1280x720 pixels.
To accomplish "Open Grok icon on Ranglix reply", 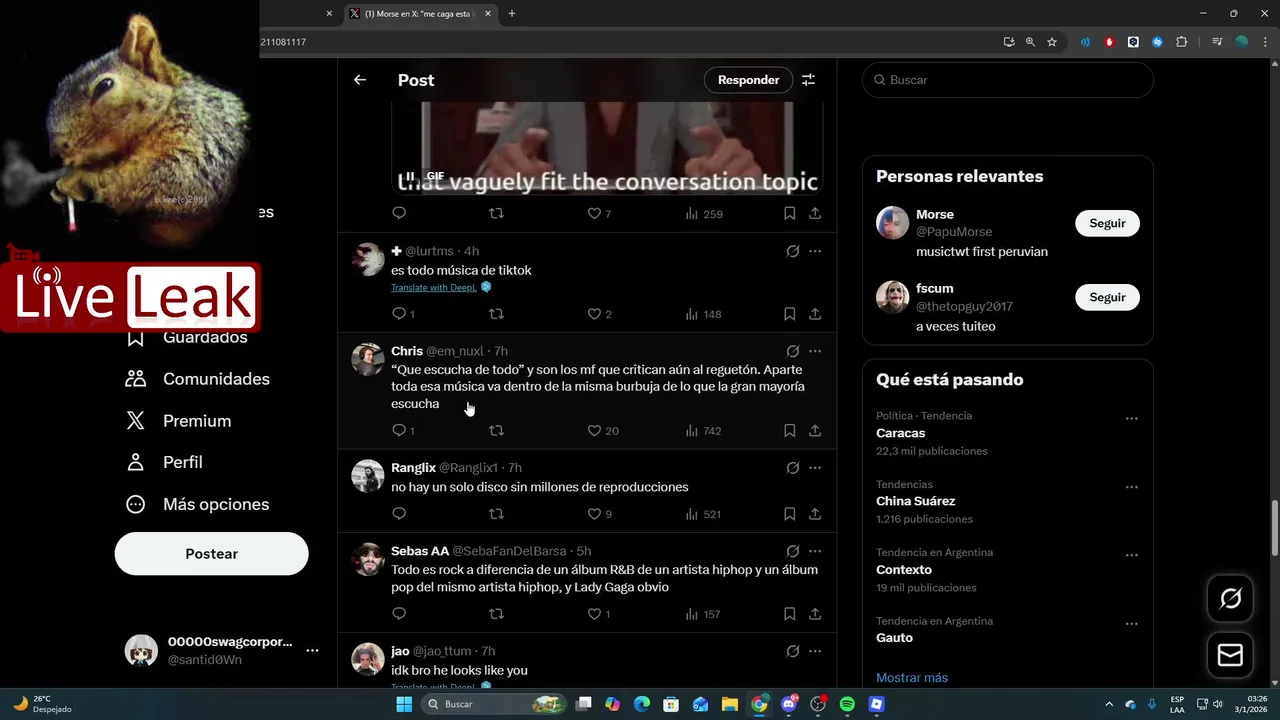I will (x=792, y=468).
